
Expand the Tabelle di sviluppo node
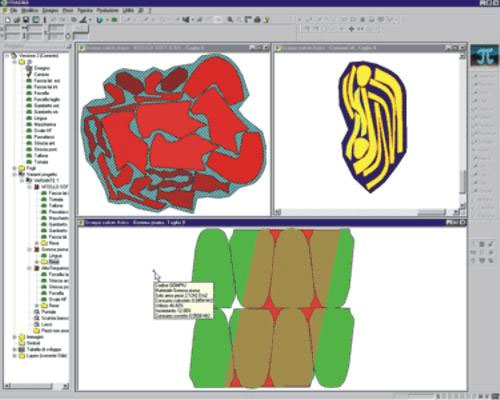point(15,350)
